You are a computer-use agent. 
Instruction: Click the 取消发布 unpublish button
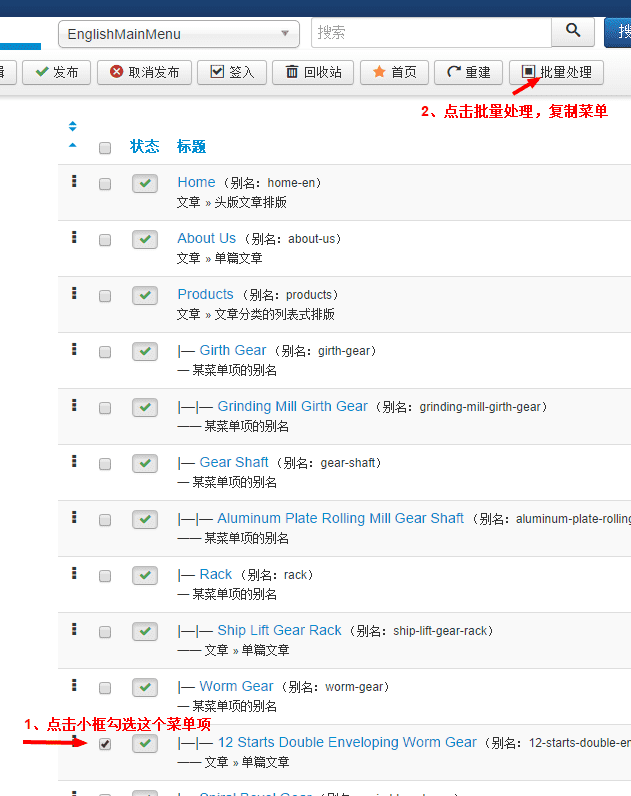(145, 72)
